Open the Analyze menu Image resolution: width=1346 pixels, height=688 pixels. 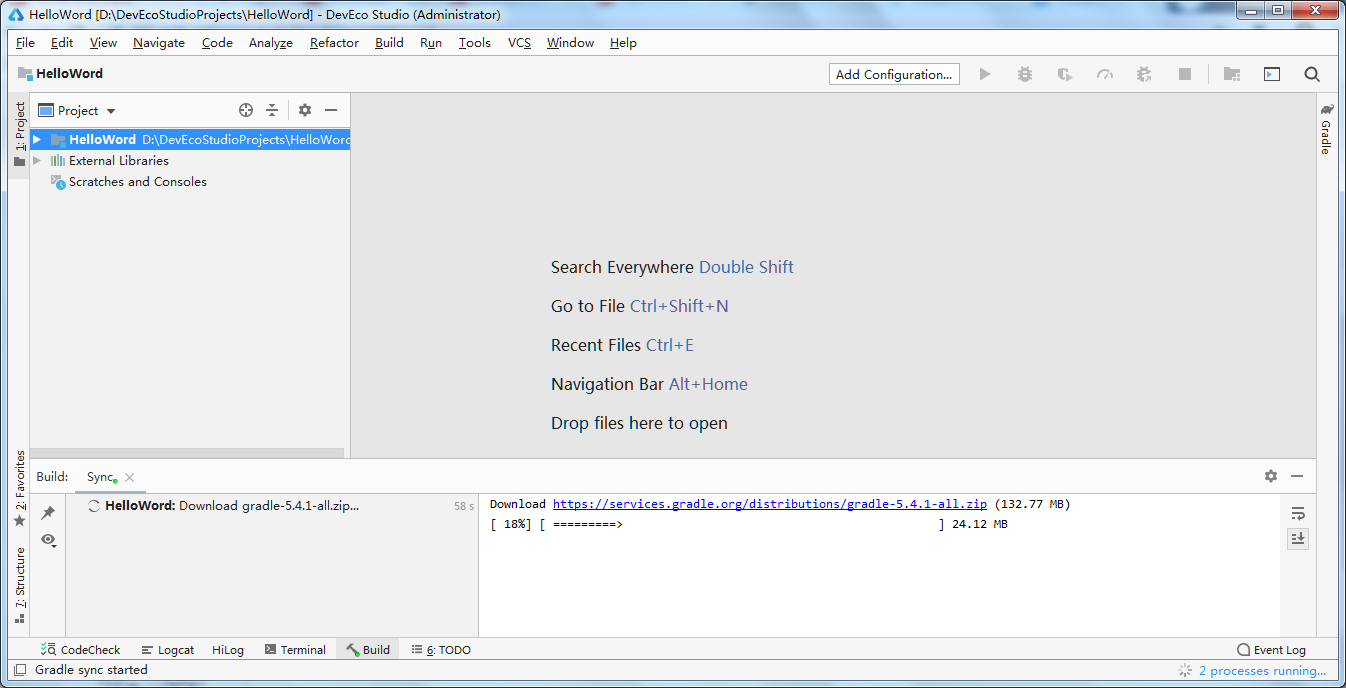tap(271, 43)
